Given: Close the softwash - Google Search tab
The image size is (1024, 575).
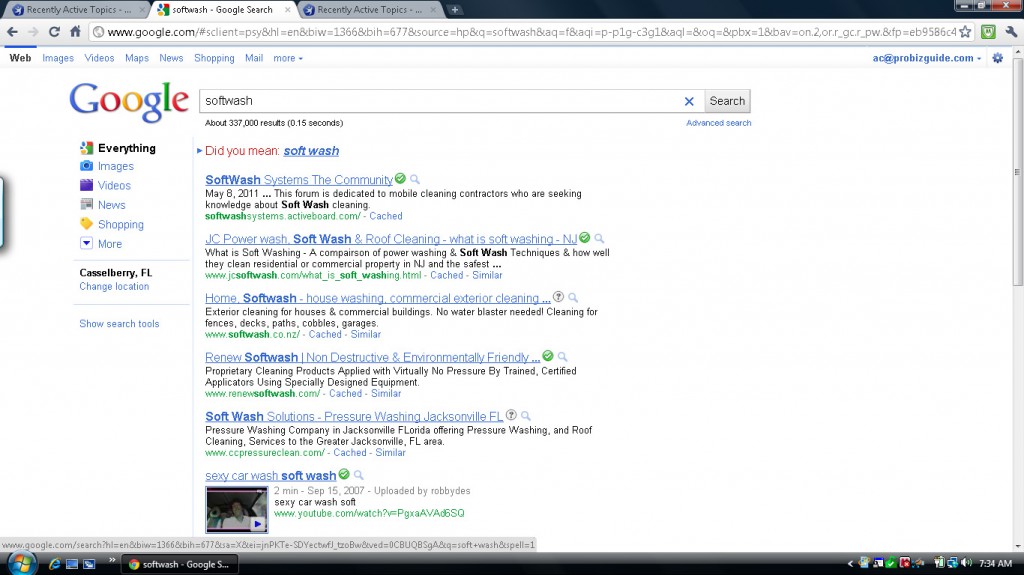Looking at the screenshot, I should click(287, 10).
